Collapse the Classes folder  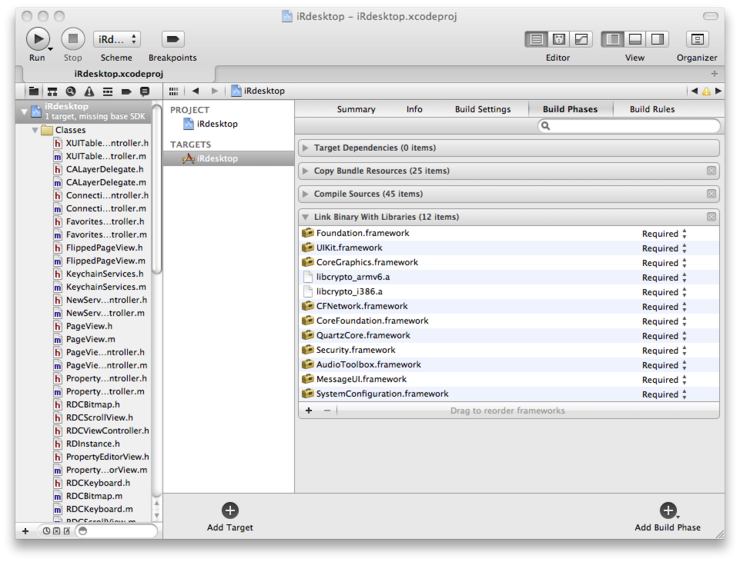35,130
